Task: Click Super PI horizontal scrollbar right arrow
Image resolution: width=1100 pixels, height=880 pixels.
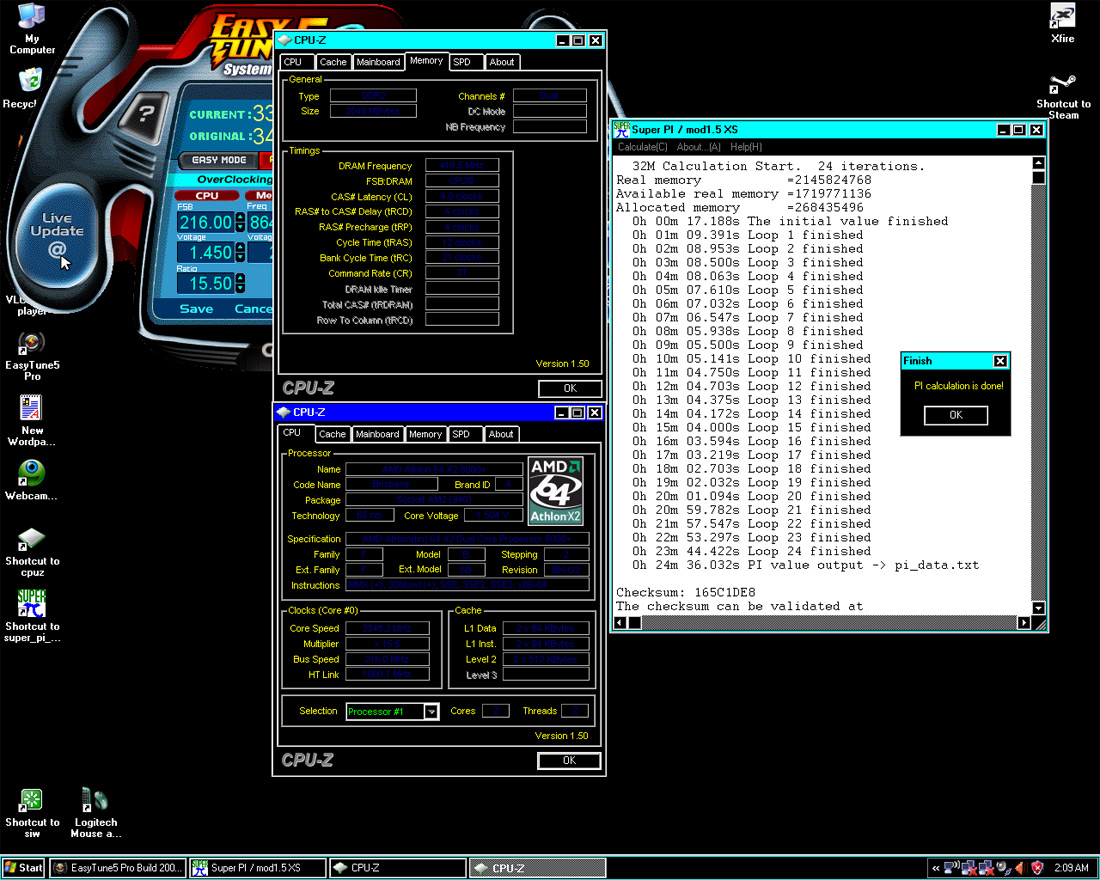Action: (1024, 622)
